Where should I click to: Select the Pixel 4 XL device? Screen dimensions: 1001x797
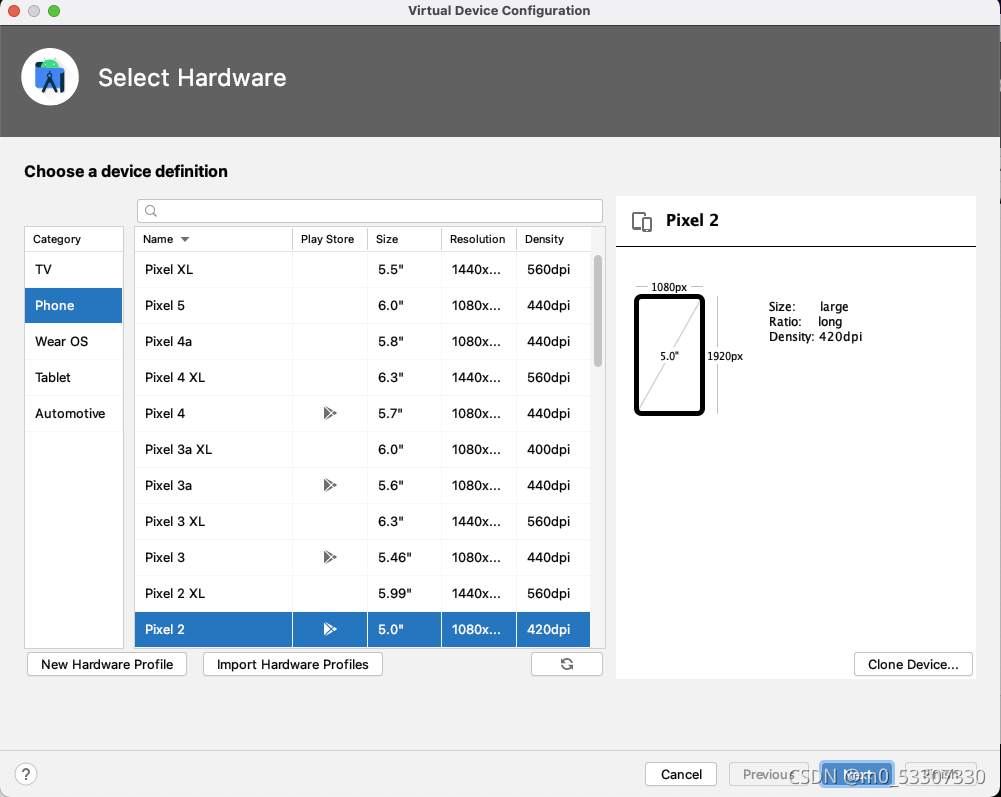363,377
